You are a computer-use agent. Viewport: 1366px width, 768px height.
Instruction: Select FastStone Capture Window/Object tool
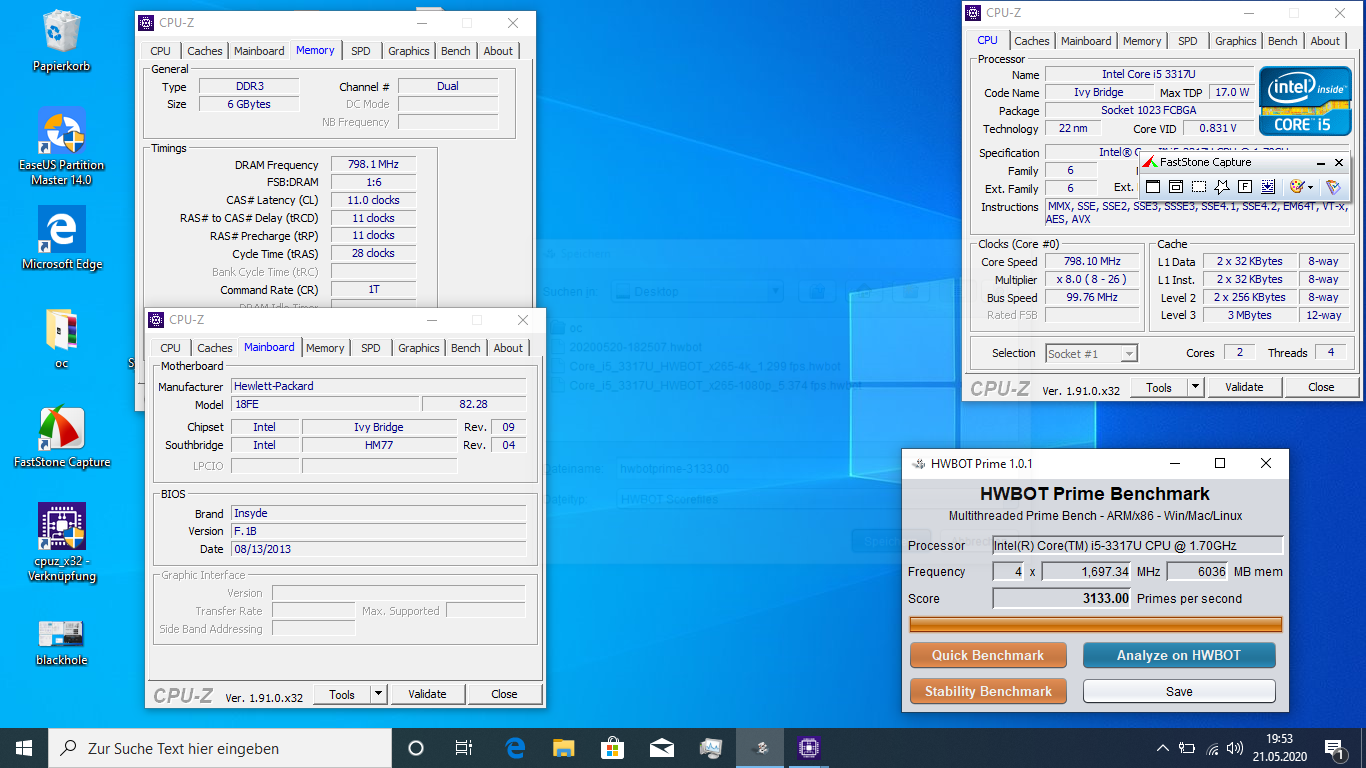(x=1176, y=187)
